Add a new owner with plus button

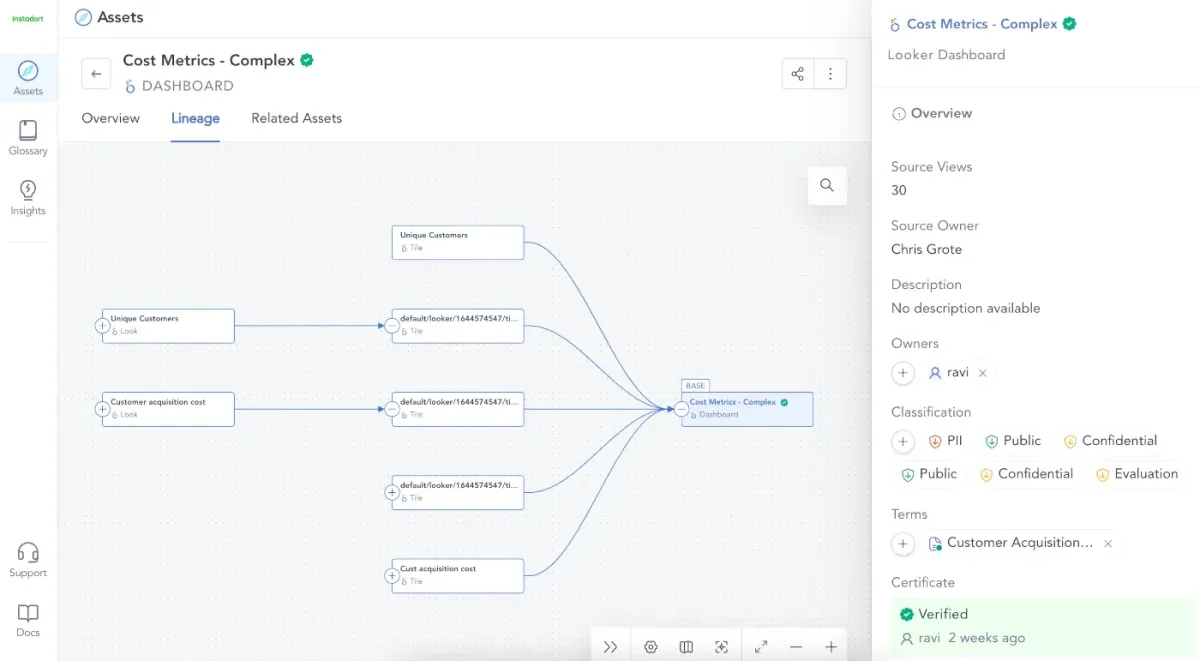903,373
